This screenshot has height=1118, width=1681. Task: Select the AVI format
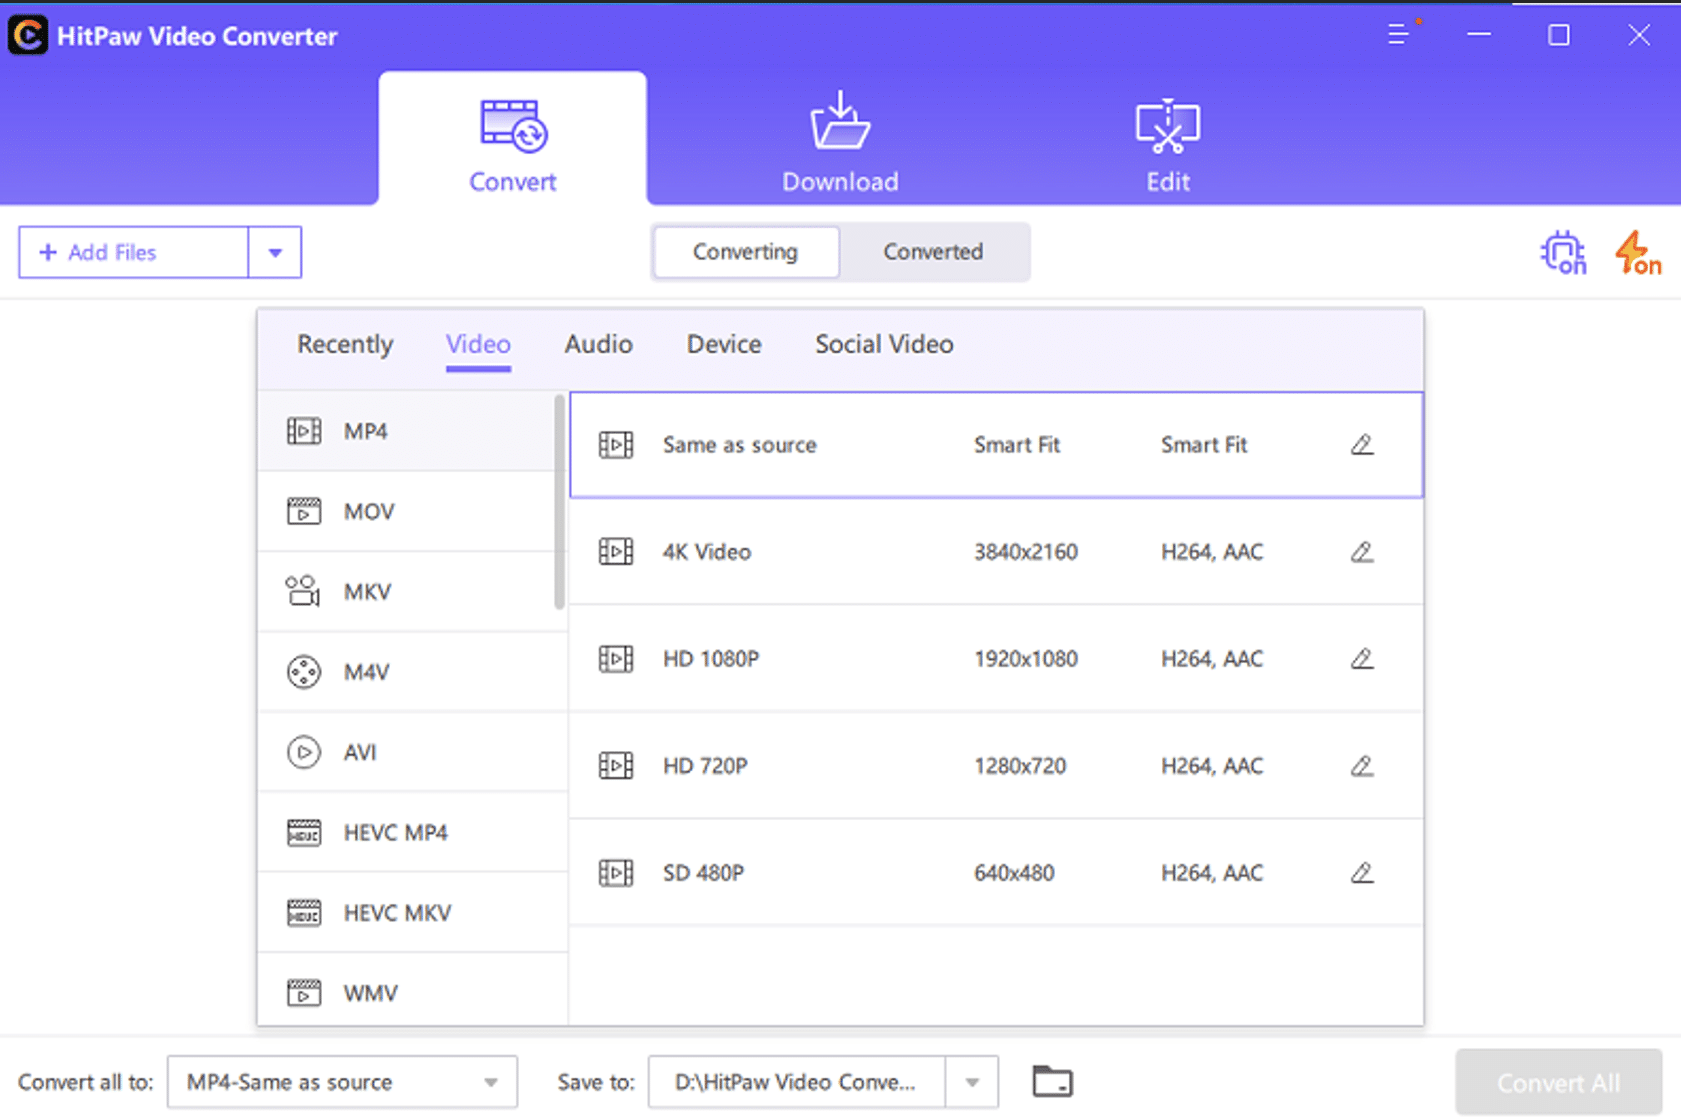412,752
